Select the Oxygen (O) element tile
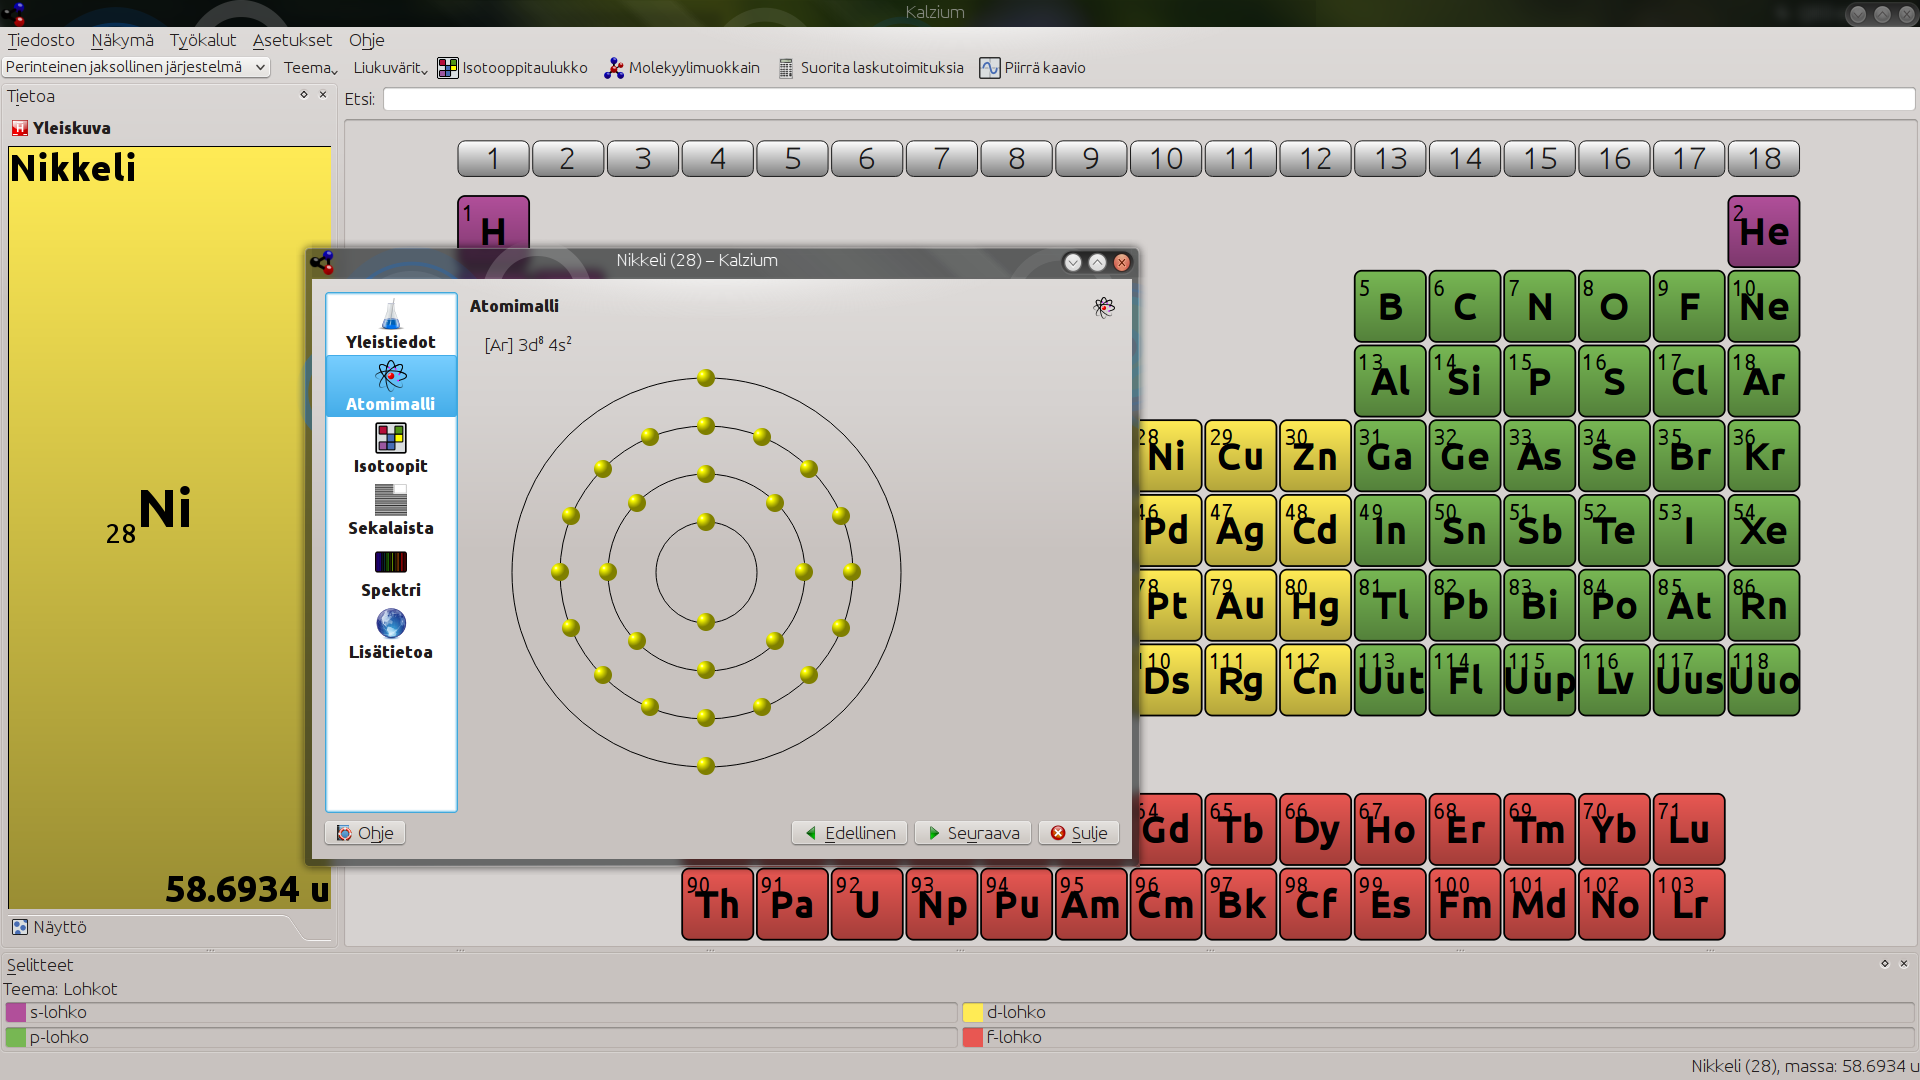 (1614, 306)
